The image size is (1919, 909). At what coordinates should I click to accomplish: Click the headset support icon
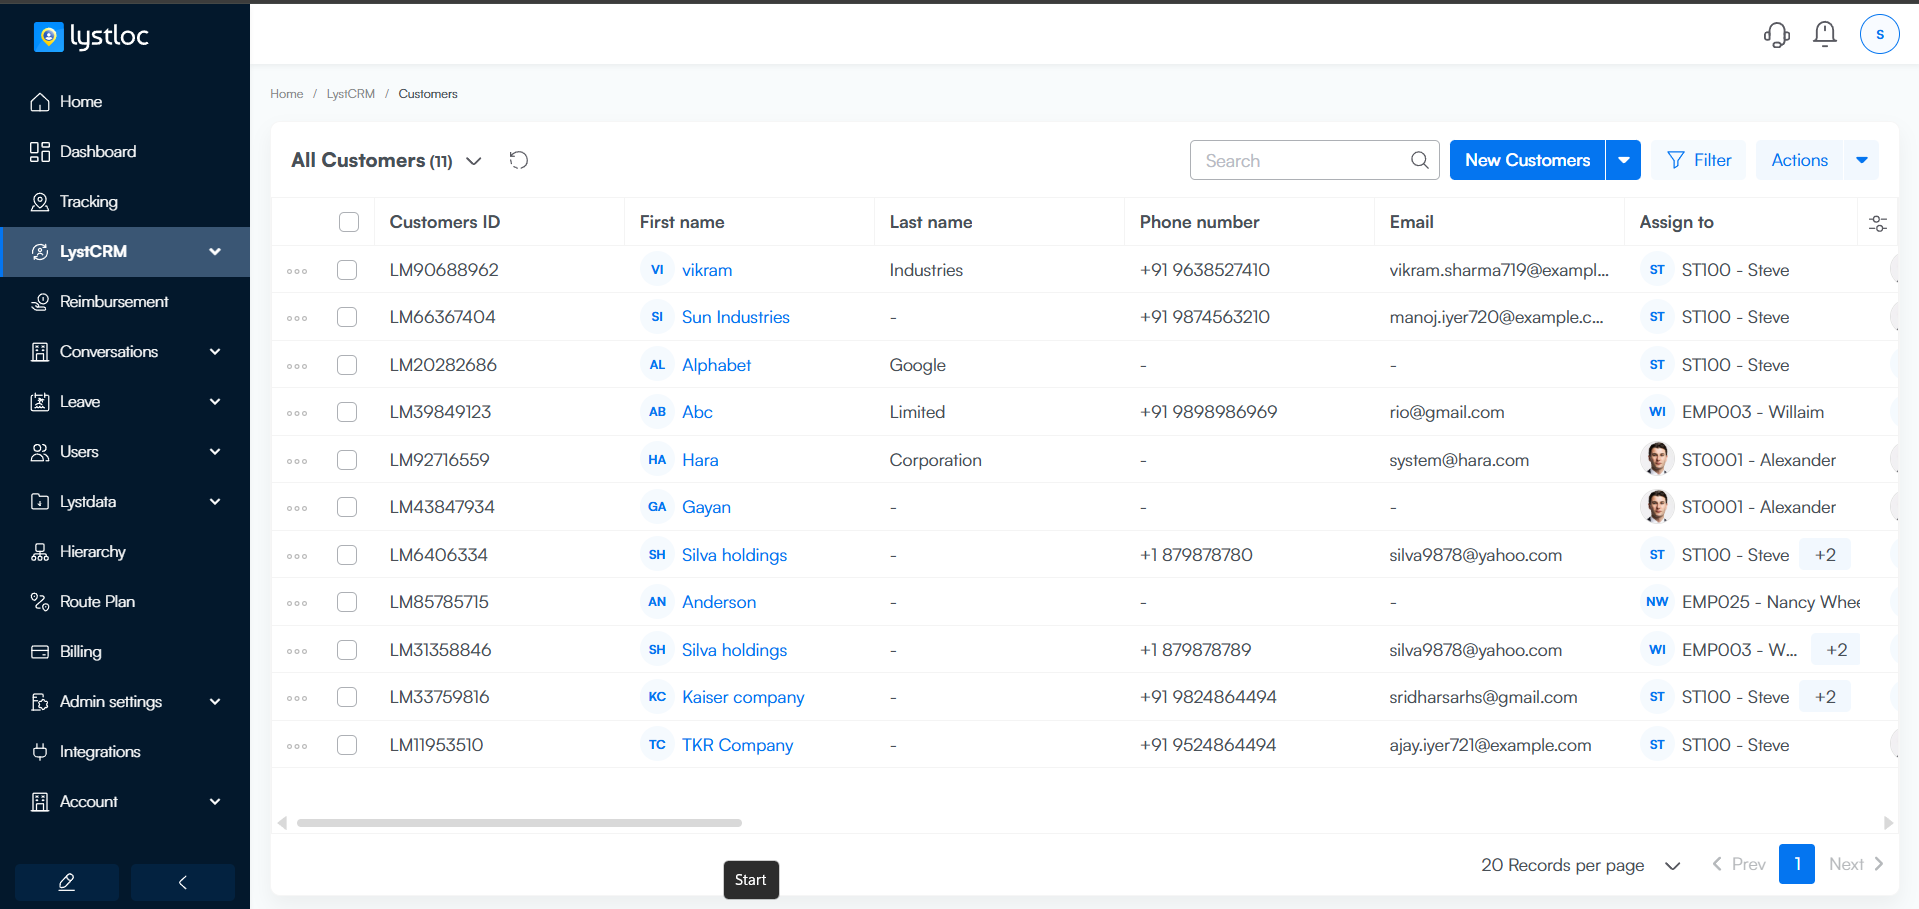coord(1776,35)
